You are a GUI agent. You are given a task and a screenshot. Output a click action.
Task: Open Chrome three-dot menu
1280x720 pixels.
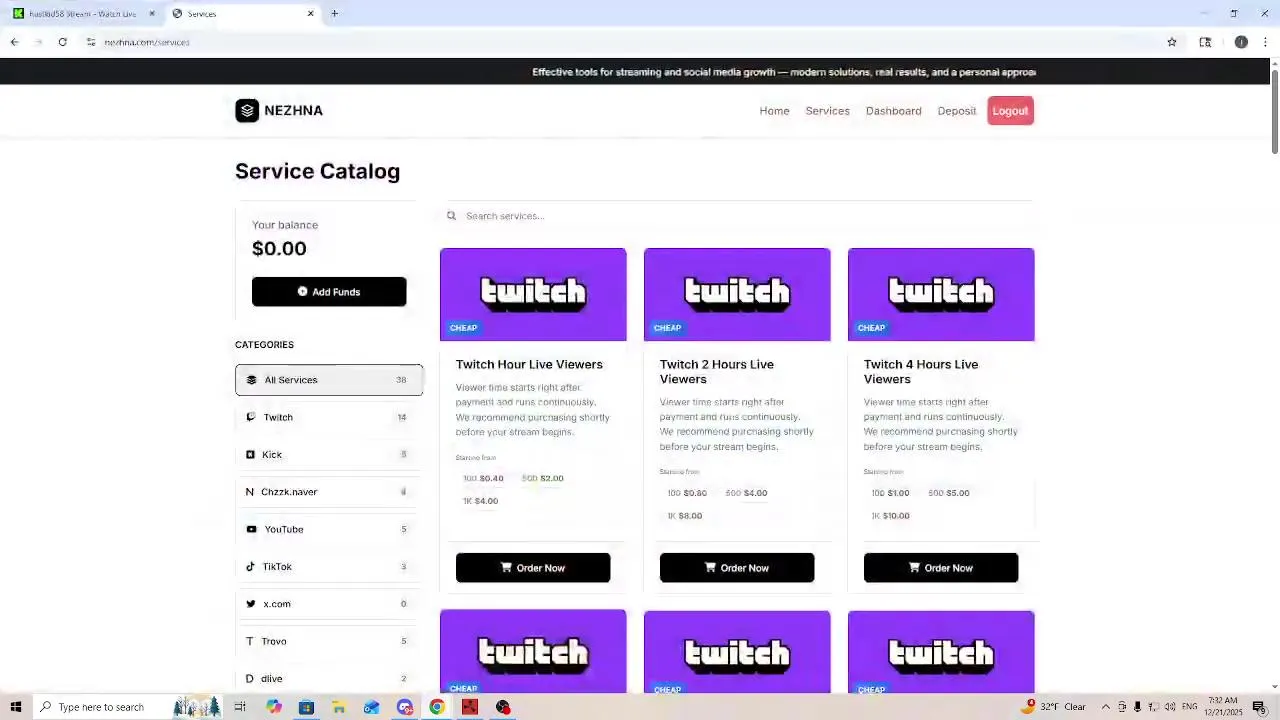(x=1265, y=42)
